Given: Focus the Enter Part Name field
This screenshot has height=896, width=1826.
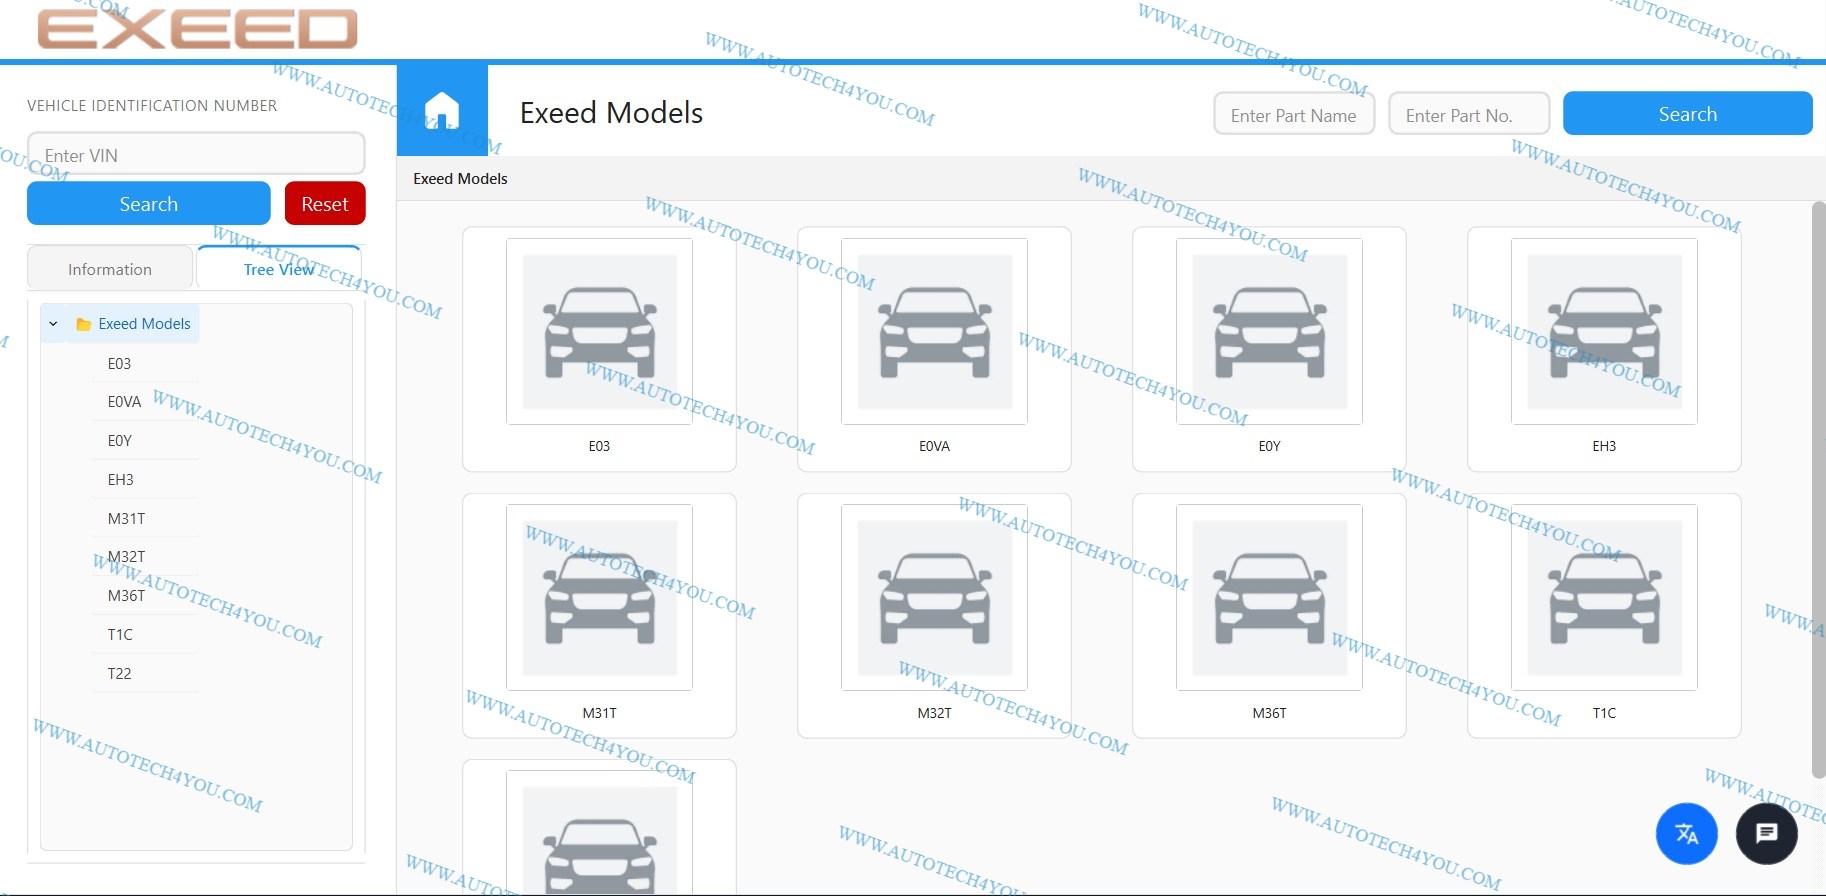Looking at the screenshot, I should 1294,114.
